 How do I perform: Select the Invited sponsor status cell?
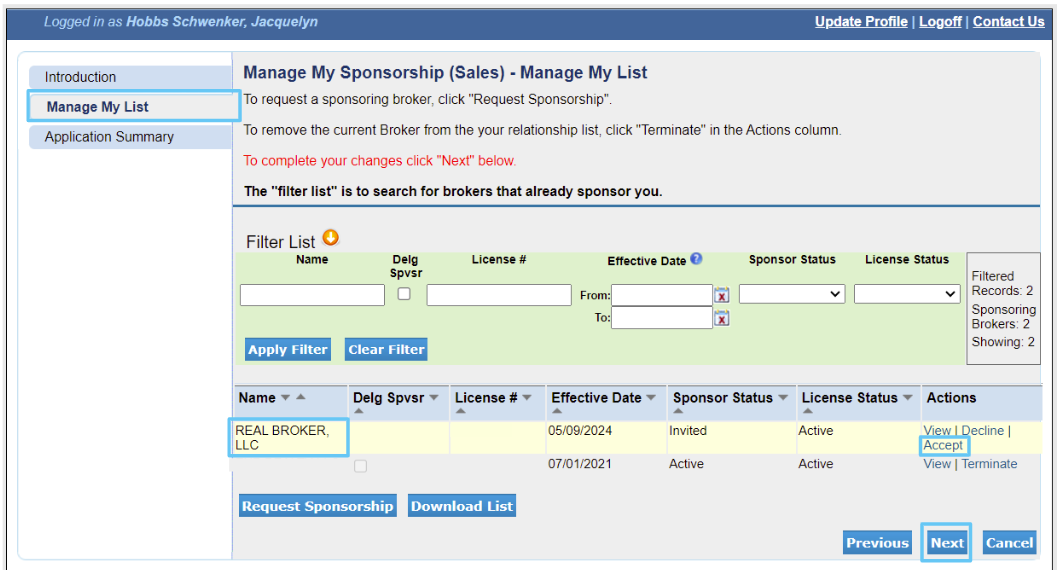pyautogui.click(x=688, y=431)
